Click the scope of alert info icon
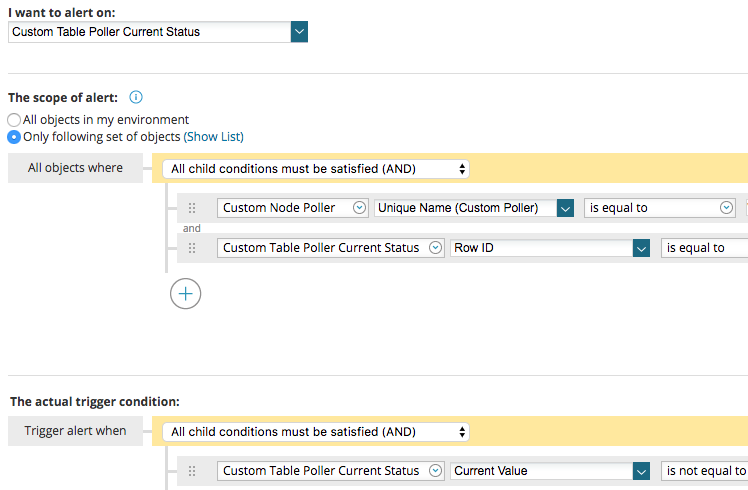Image resolution: width=748 pixels, height=490 pixels. point(136,98)
